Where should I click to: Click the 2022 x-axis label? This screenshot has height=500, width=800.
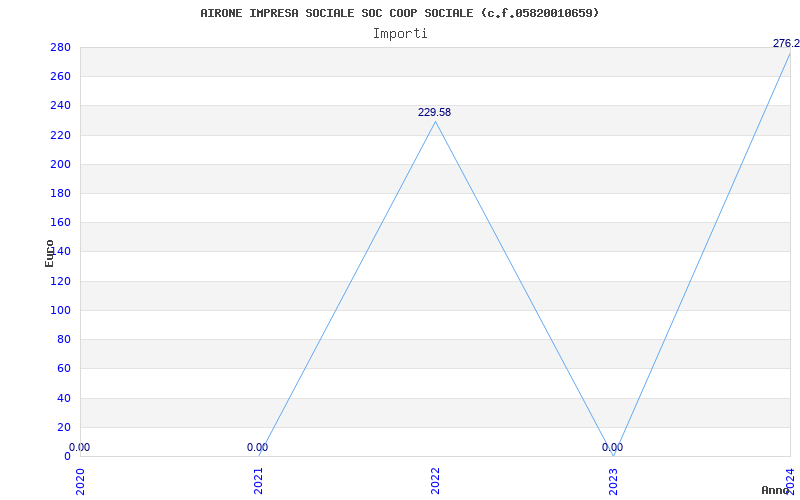point(435,481)
